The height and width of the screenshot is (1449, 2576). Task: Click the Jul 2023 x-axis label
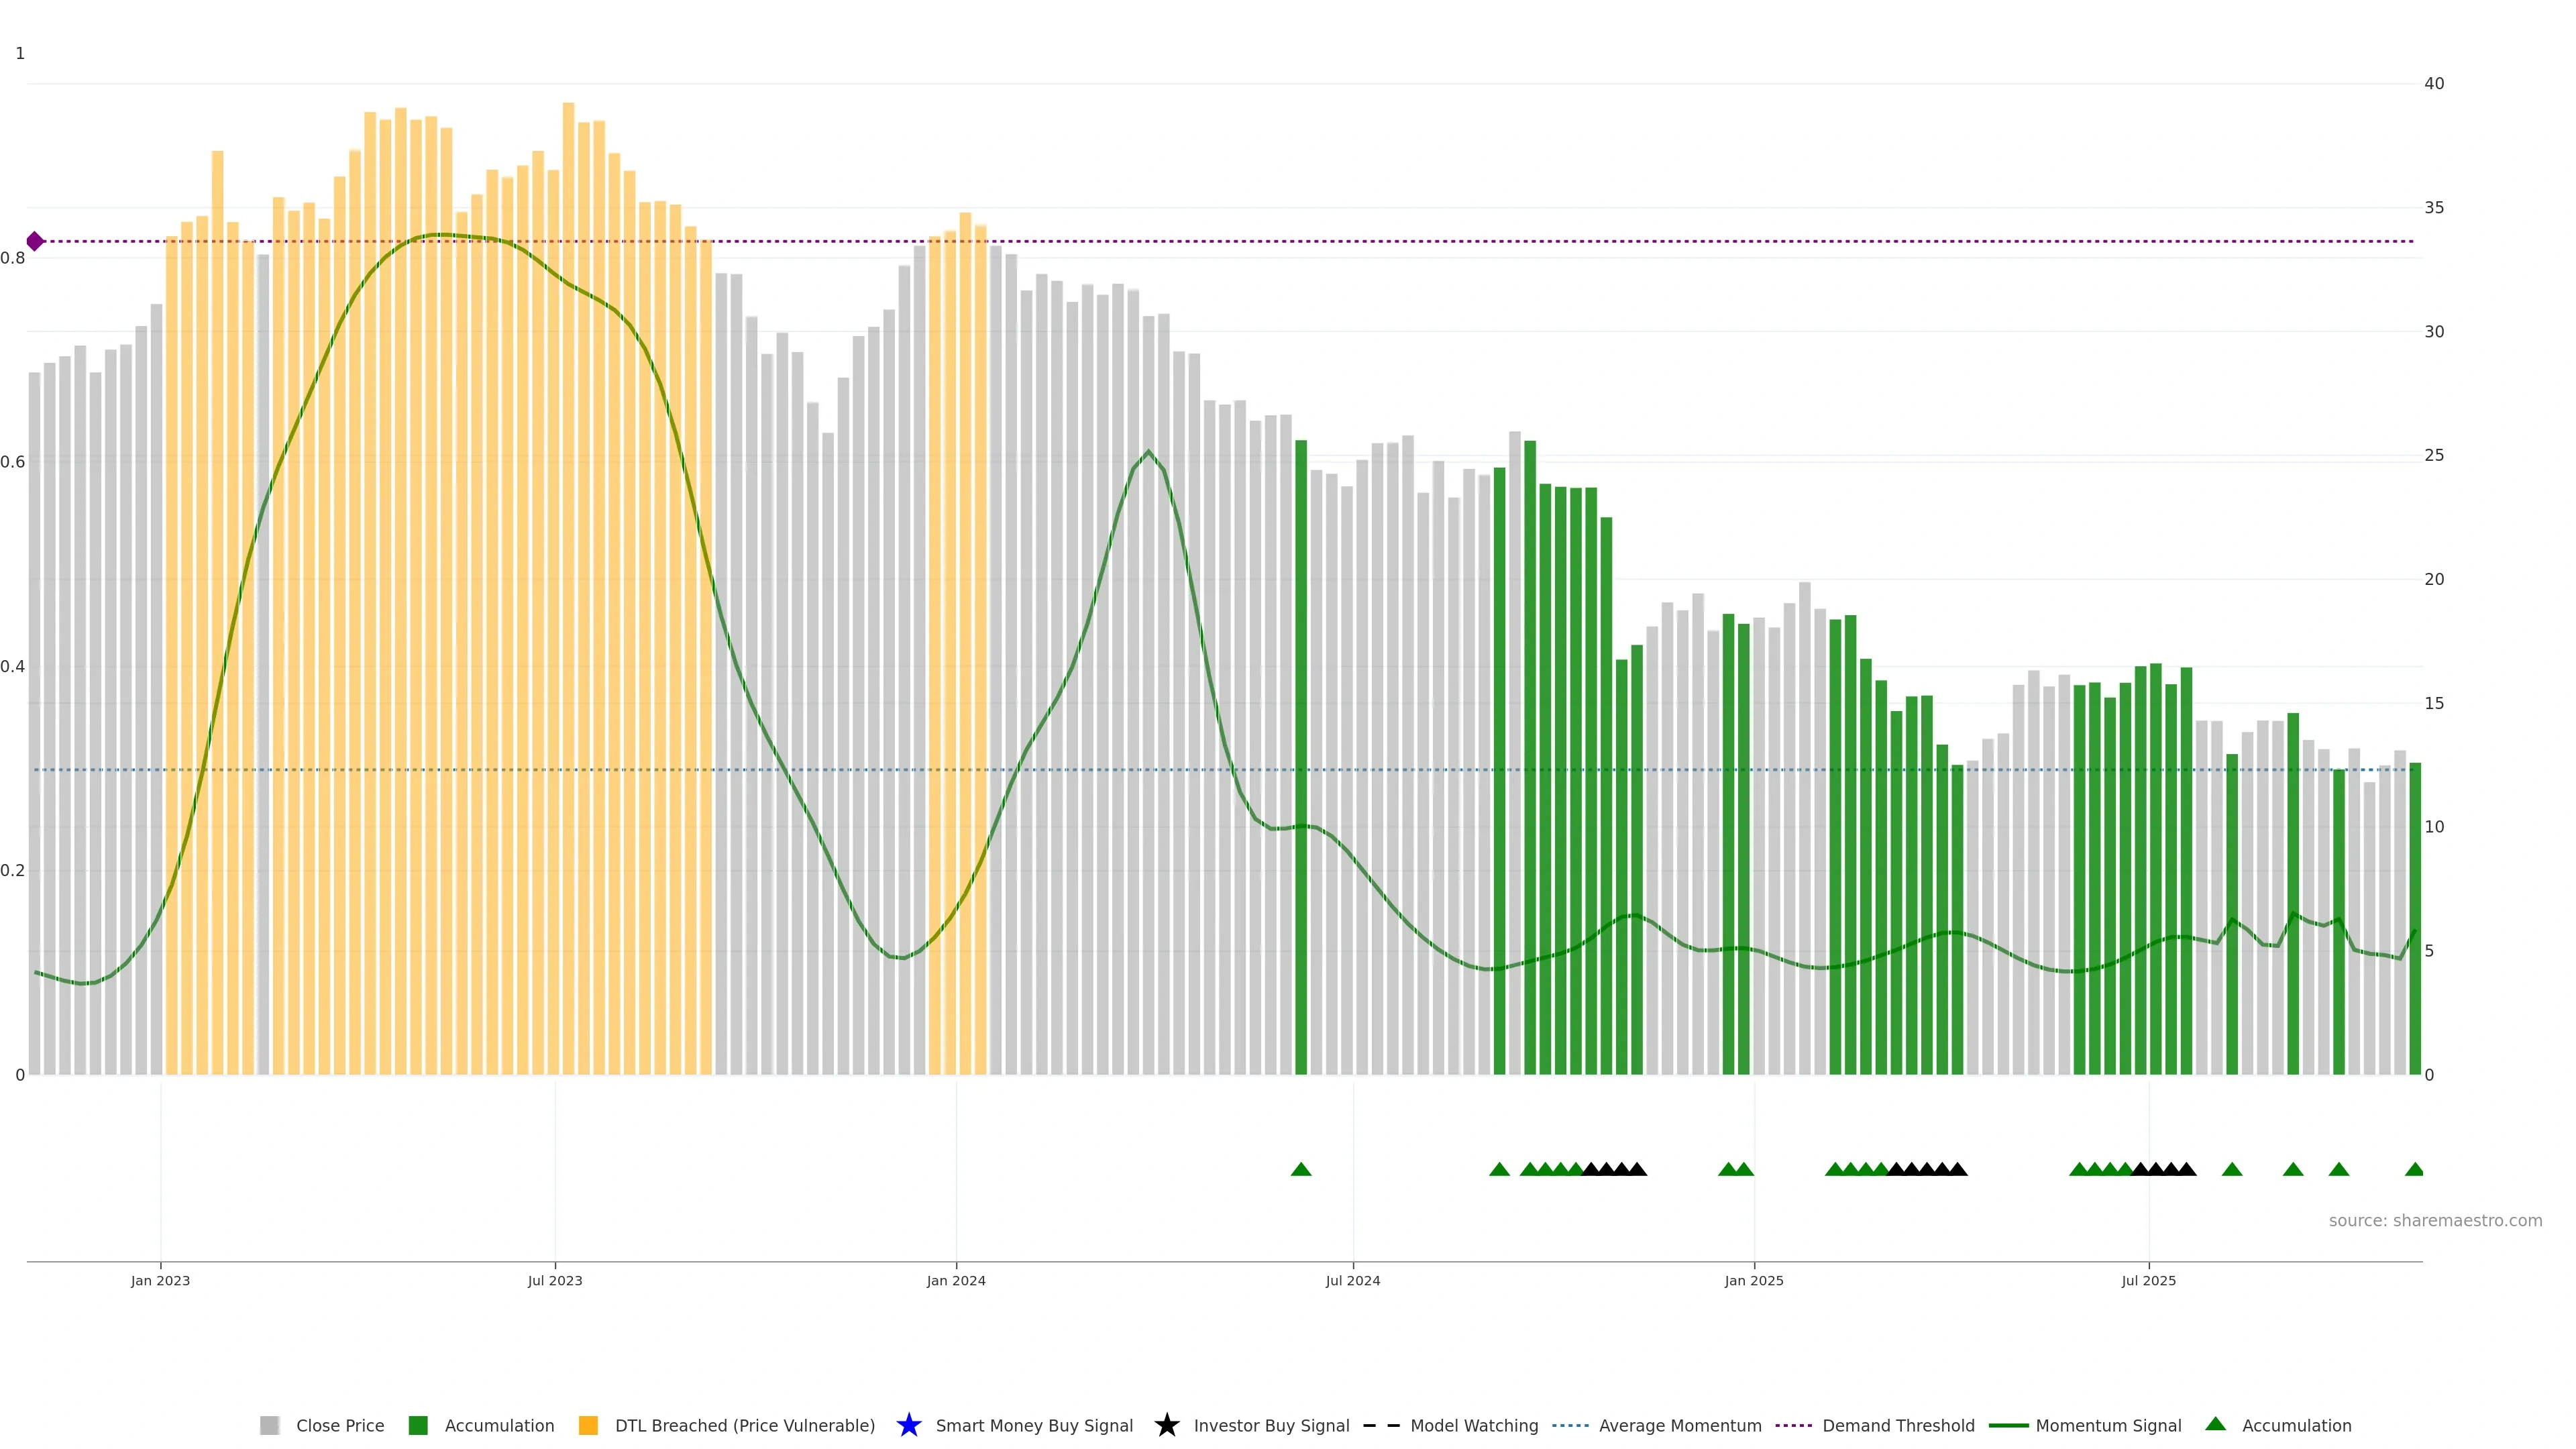555,1280
